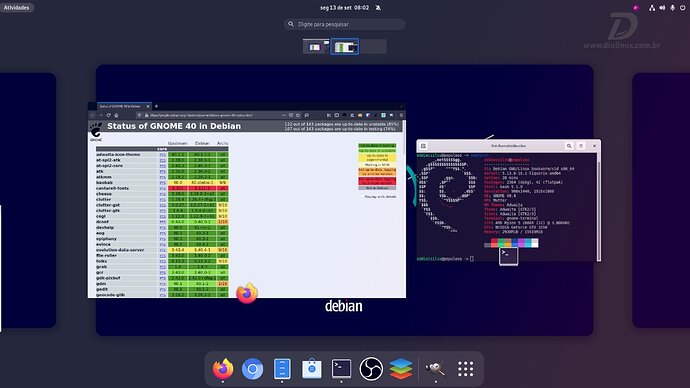Screen dimensions: 690x388
Task: Click the microphone icon in top bar
Action: point(672,8)
